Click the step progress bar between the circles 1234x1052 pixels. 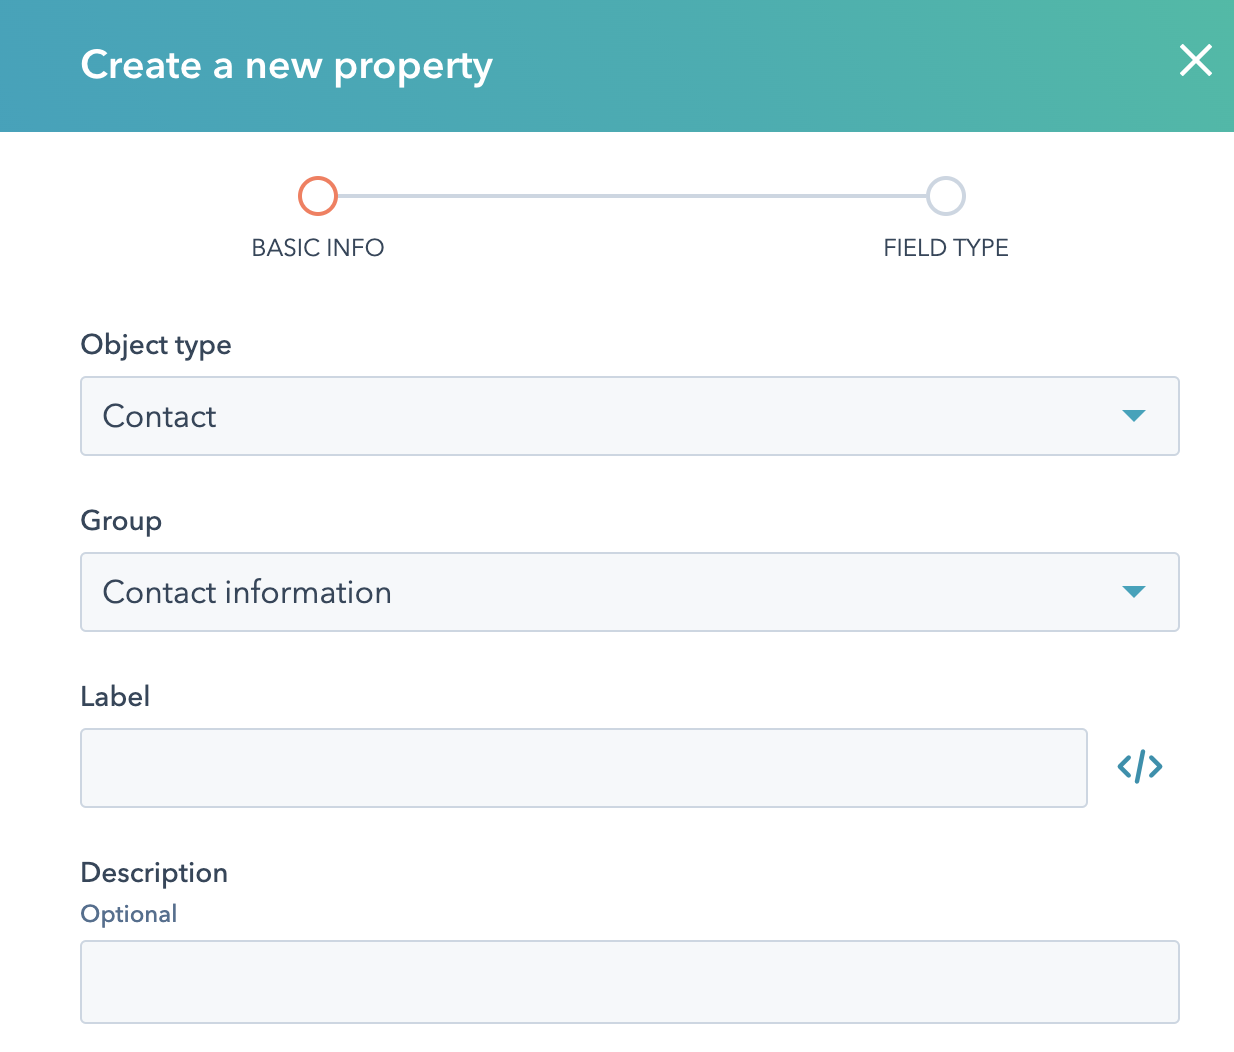630,196
